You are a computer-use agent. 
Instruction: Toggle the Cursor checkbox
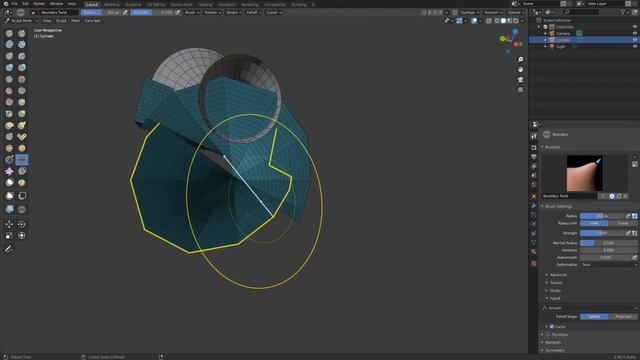pos(551,327)
